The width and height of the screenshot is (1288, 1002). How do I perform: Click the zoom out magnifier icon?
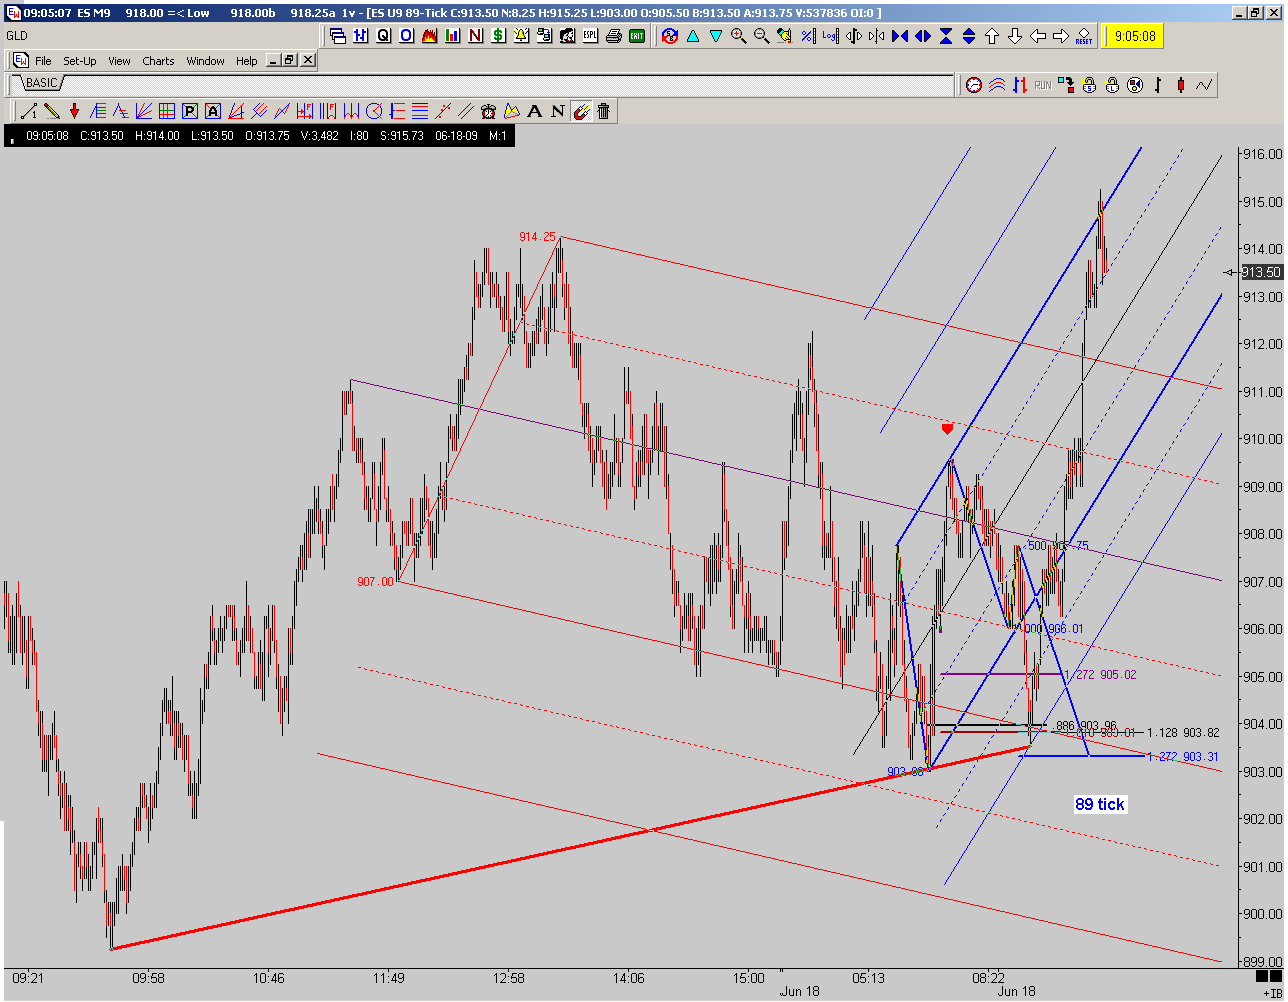(761, 36)
